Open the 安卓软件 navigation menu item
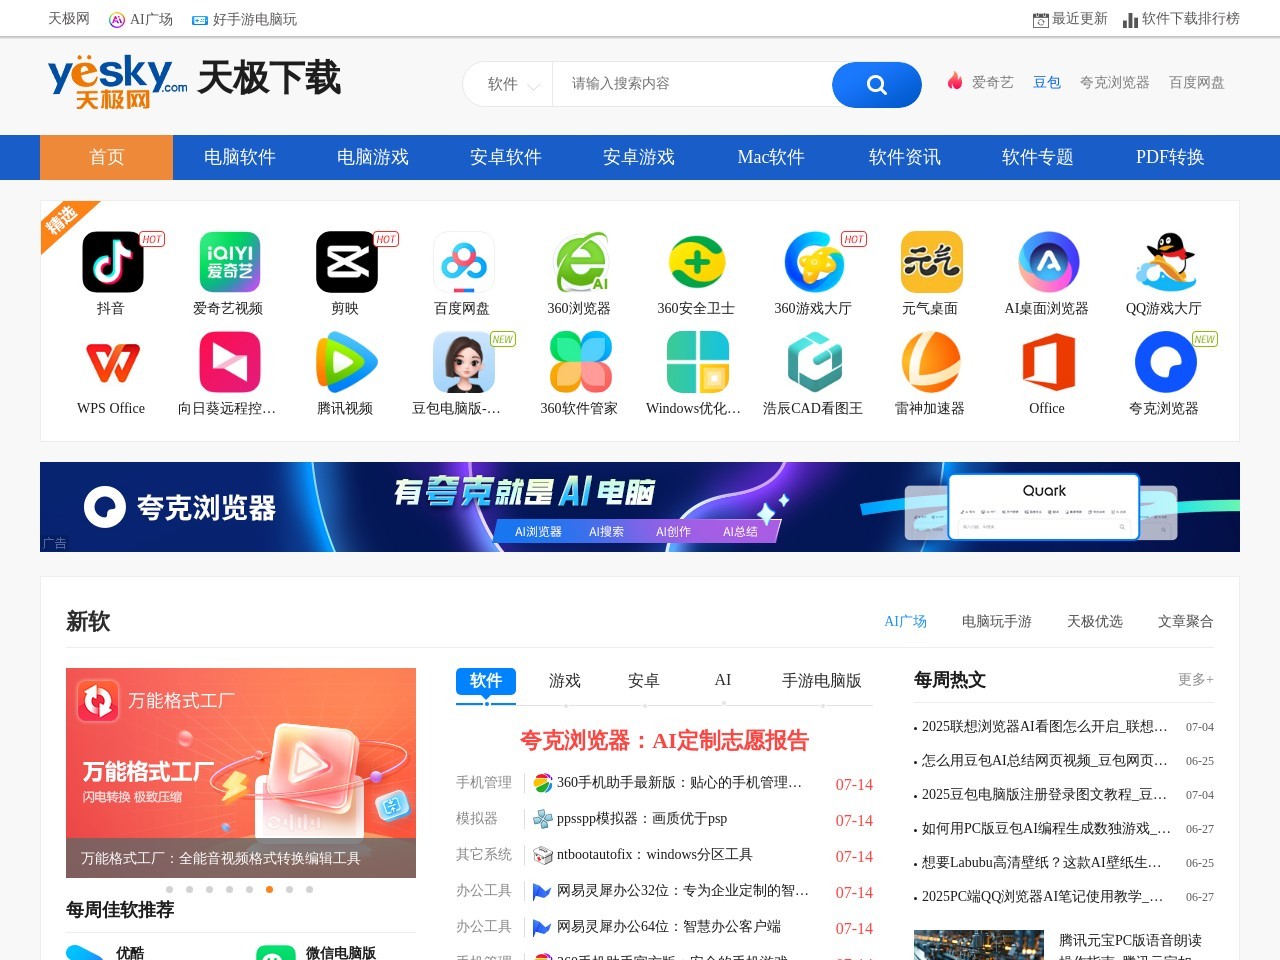The width and height of the screenshot is (1280, 960). [x=505, y=157]
